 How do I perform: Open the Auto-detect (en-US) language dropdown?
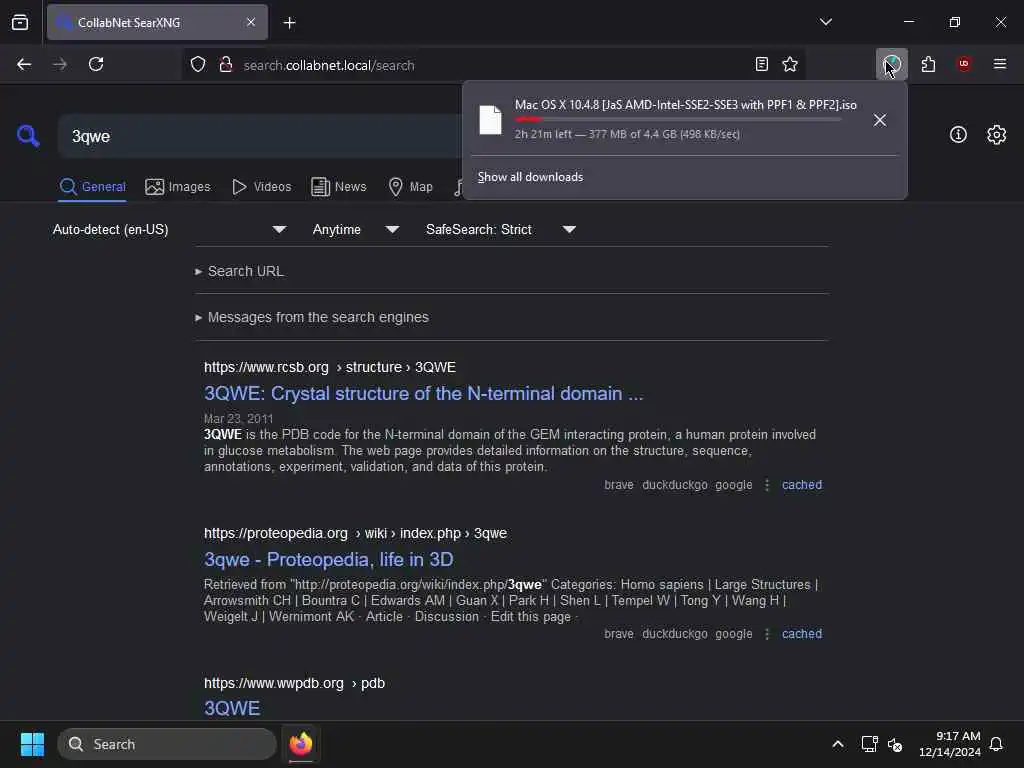pos(170,229)
